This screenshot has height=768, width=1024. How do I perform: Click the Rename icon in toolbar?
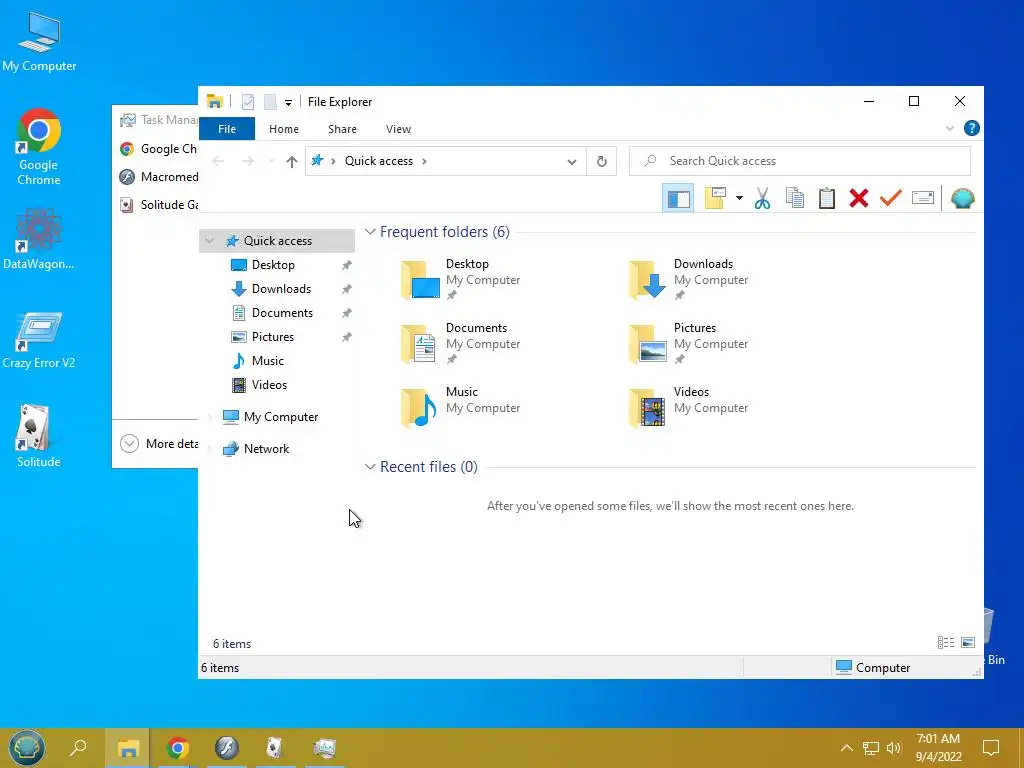point(923,198)
